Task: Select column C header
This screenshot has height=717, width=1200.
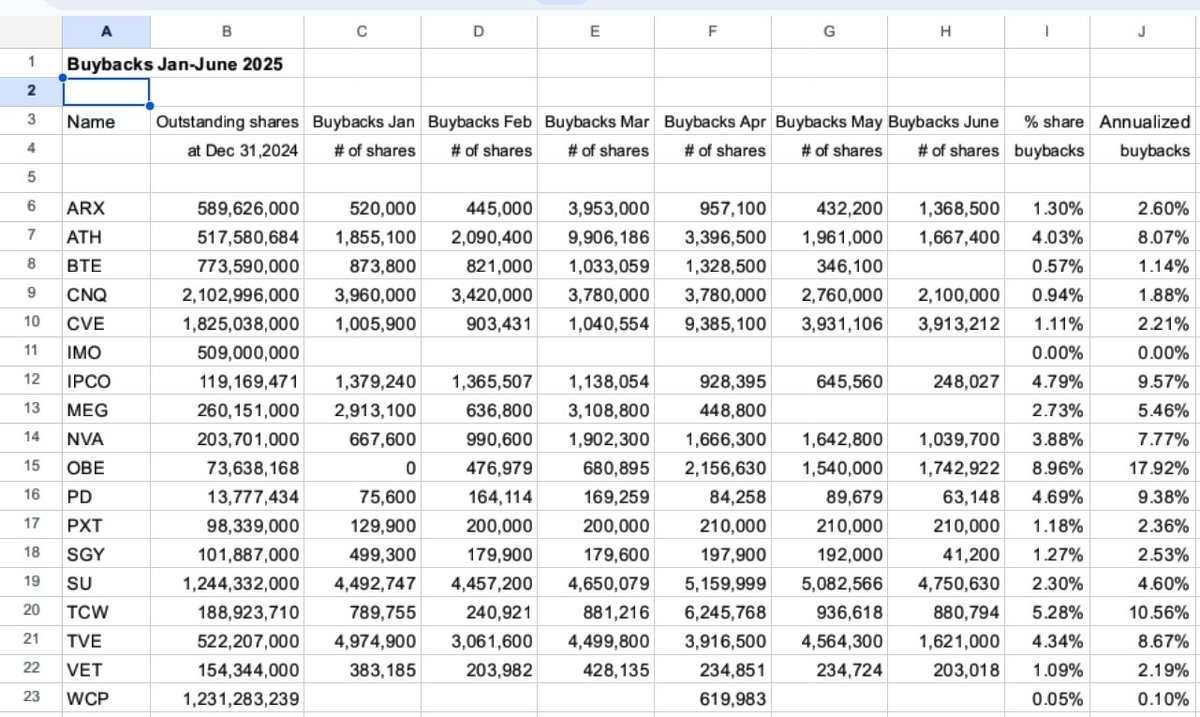Action: tap(362, 31)
